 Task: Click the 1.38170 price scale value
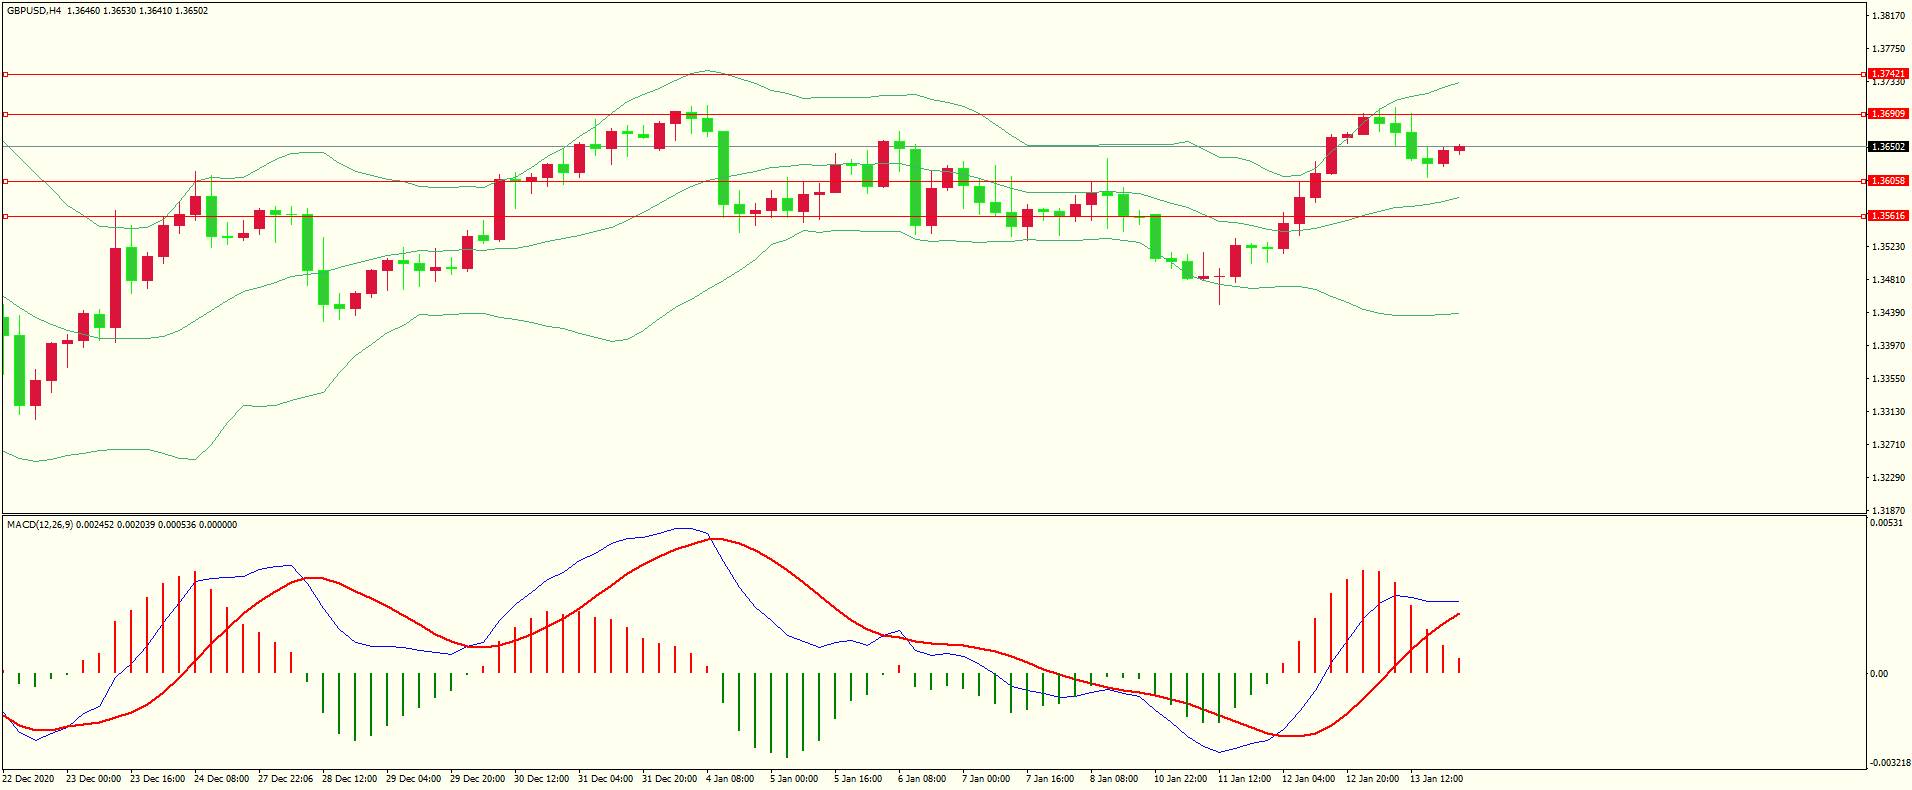(1887, 16)
